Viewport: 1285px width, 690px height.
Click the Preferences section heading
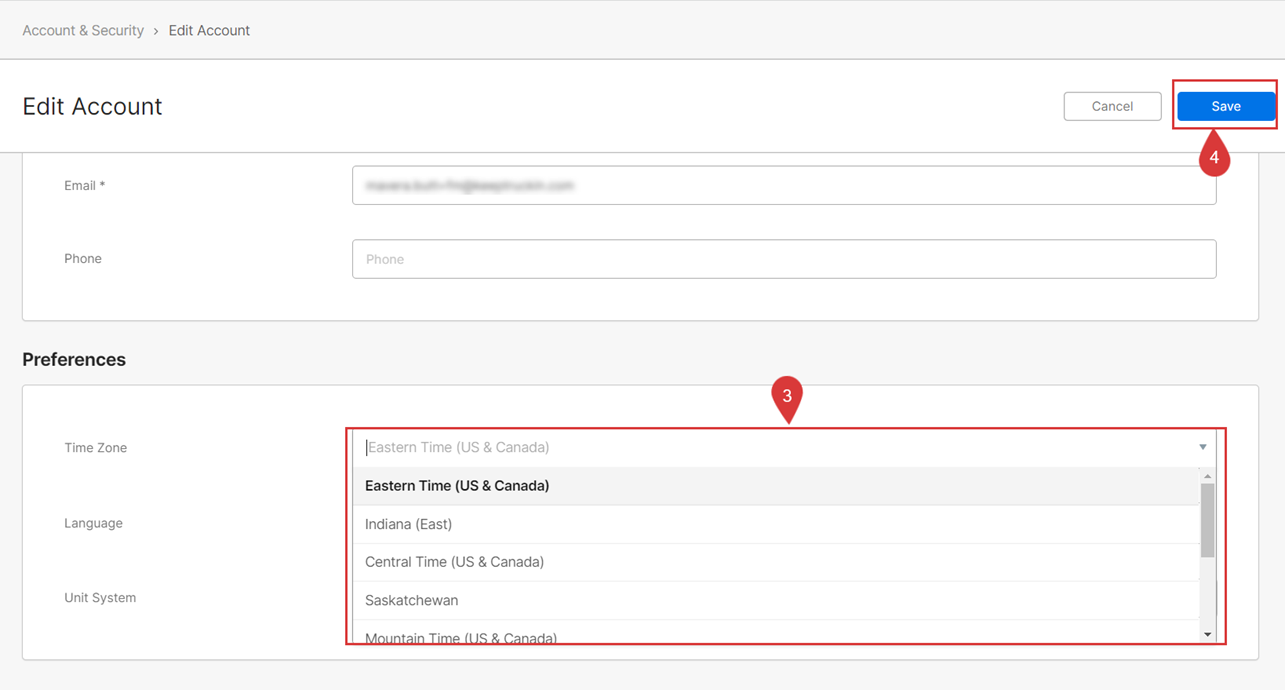(74, 360)
